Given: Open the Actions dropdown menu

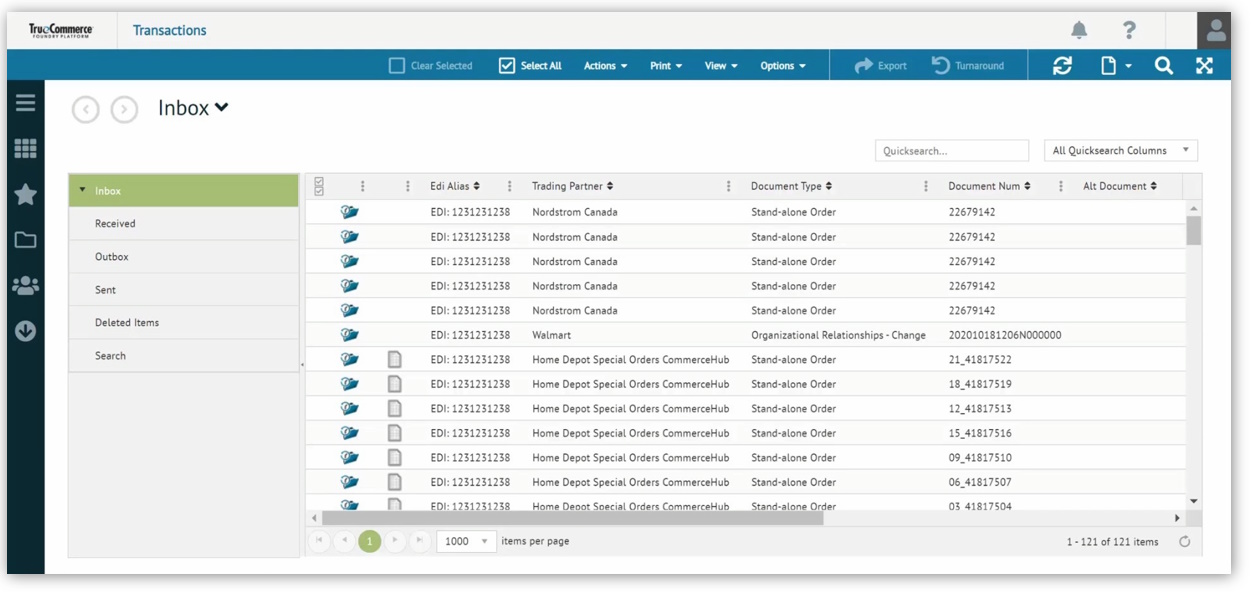Looking at the screenshot, I should click(605, 66).
